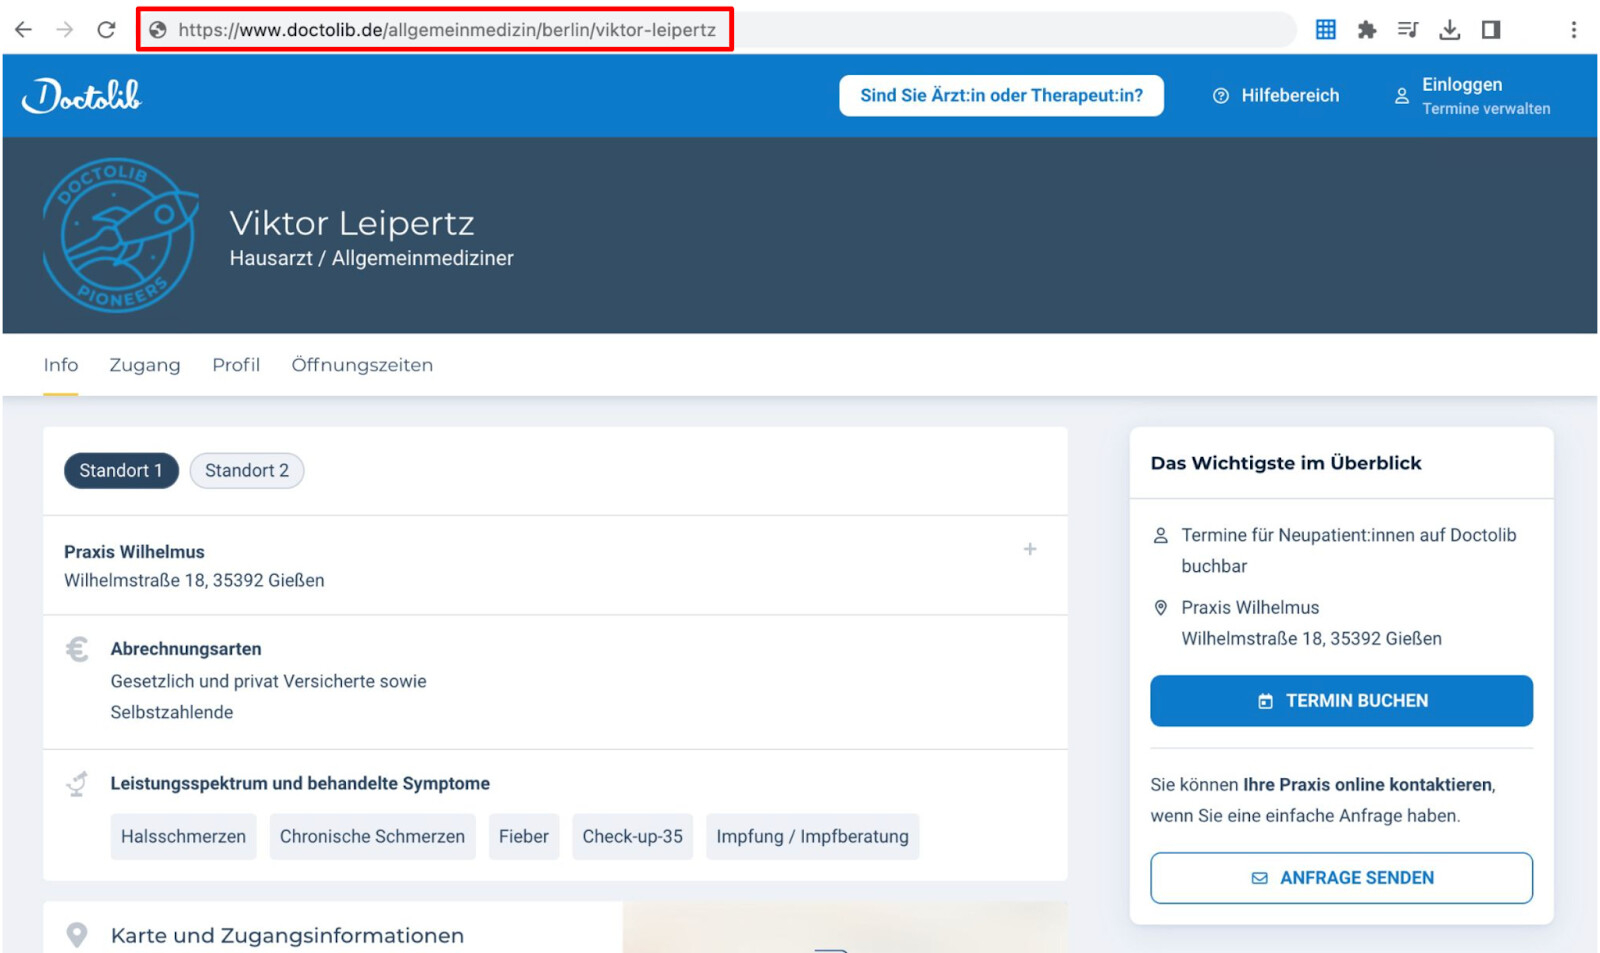The width and height of the screenshot is (1600, 953).
Task: Click 'Wilhelmstraße 18, 35392 Gießen' in overview card
Action: [x=1311, y=639]
